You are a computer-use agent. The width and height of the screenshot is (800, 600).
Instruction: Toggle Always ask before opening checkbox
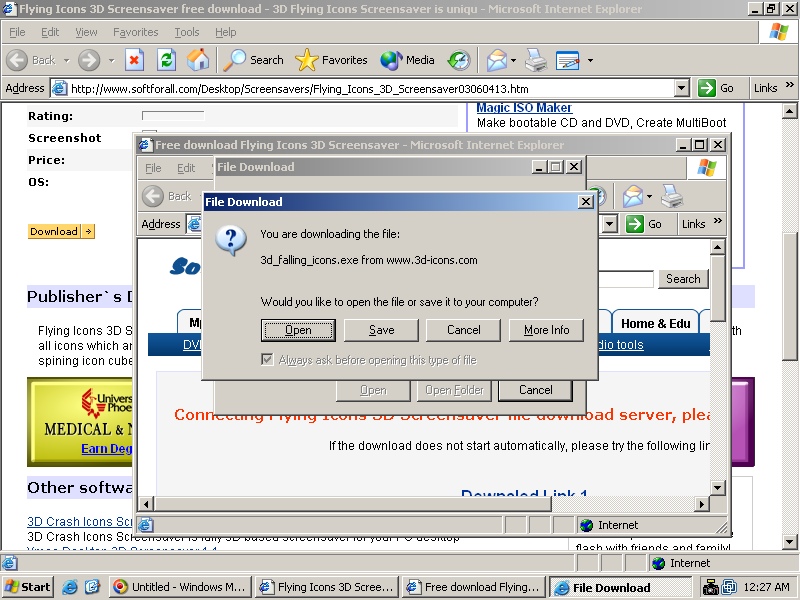(267, 360)
